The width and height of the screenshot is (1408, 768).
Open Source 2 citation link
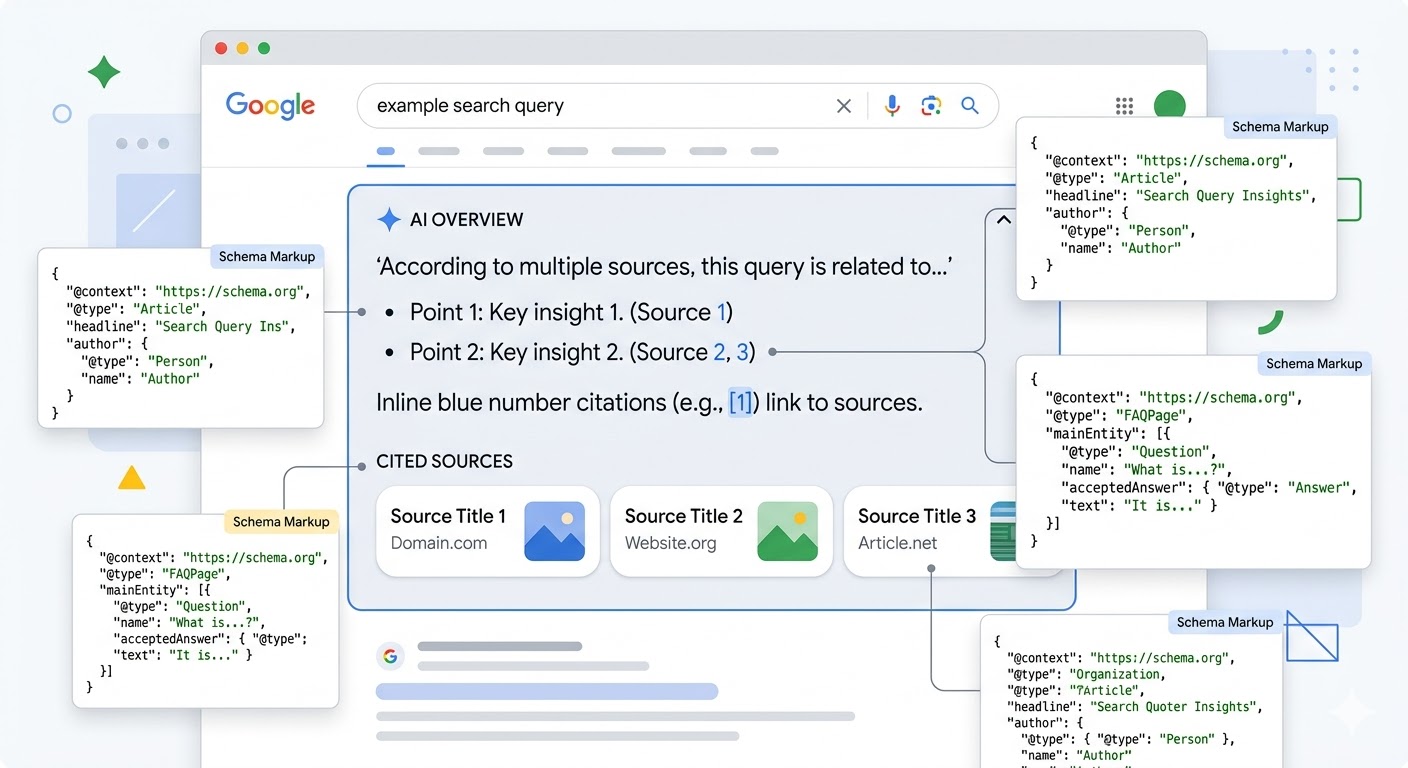pyautogui.click(x=718, y=352)
